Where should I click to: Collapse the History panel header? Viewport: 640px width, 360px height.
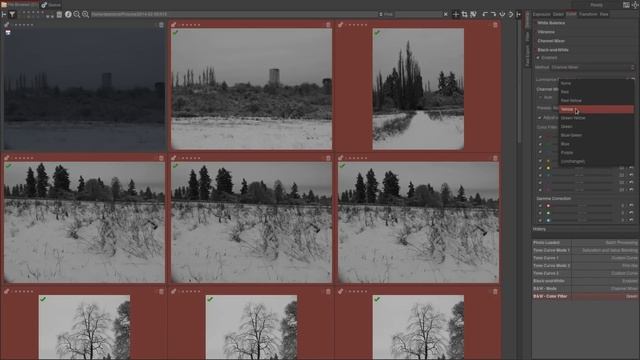click(x=539, y=229)
